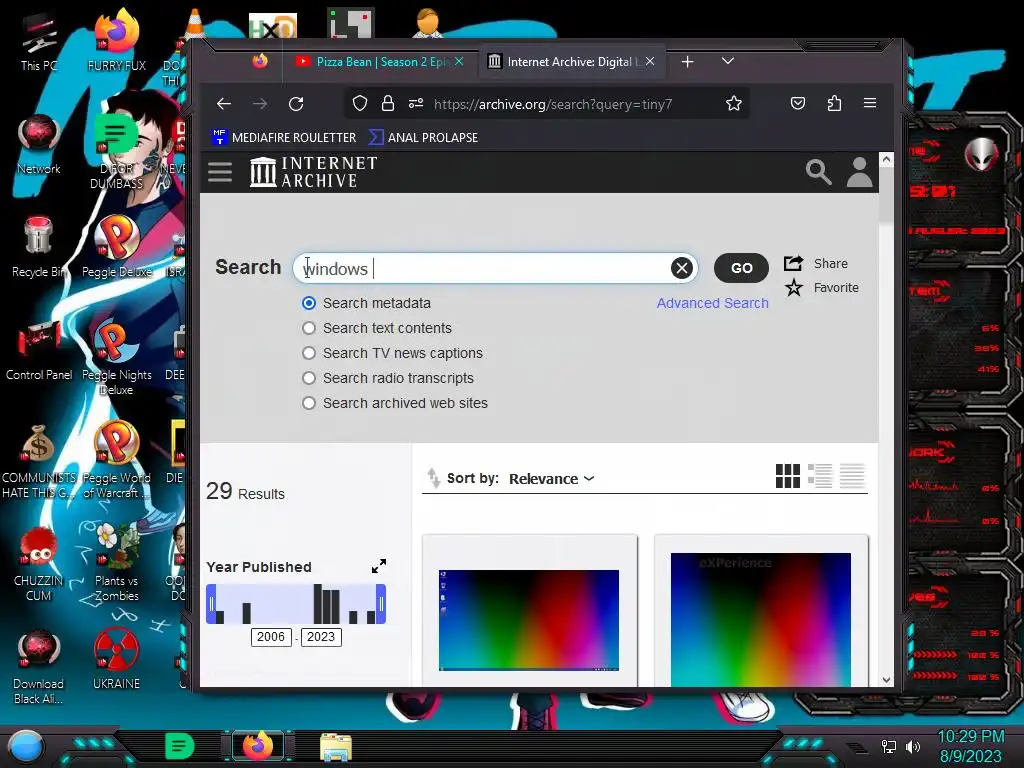Expand the Year Published histogram
Screen dimensions: 1024x768
379,566
